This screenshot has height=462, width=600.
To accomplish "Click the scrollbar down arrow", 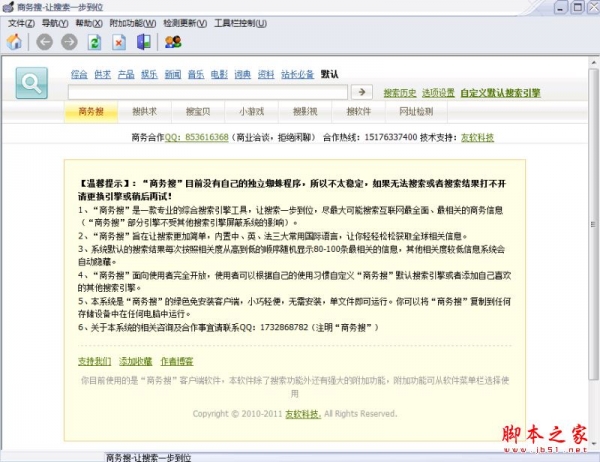I will 593,444.
